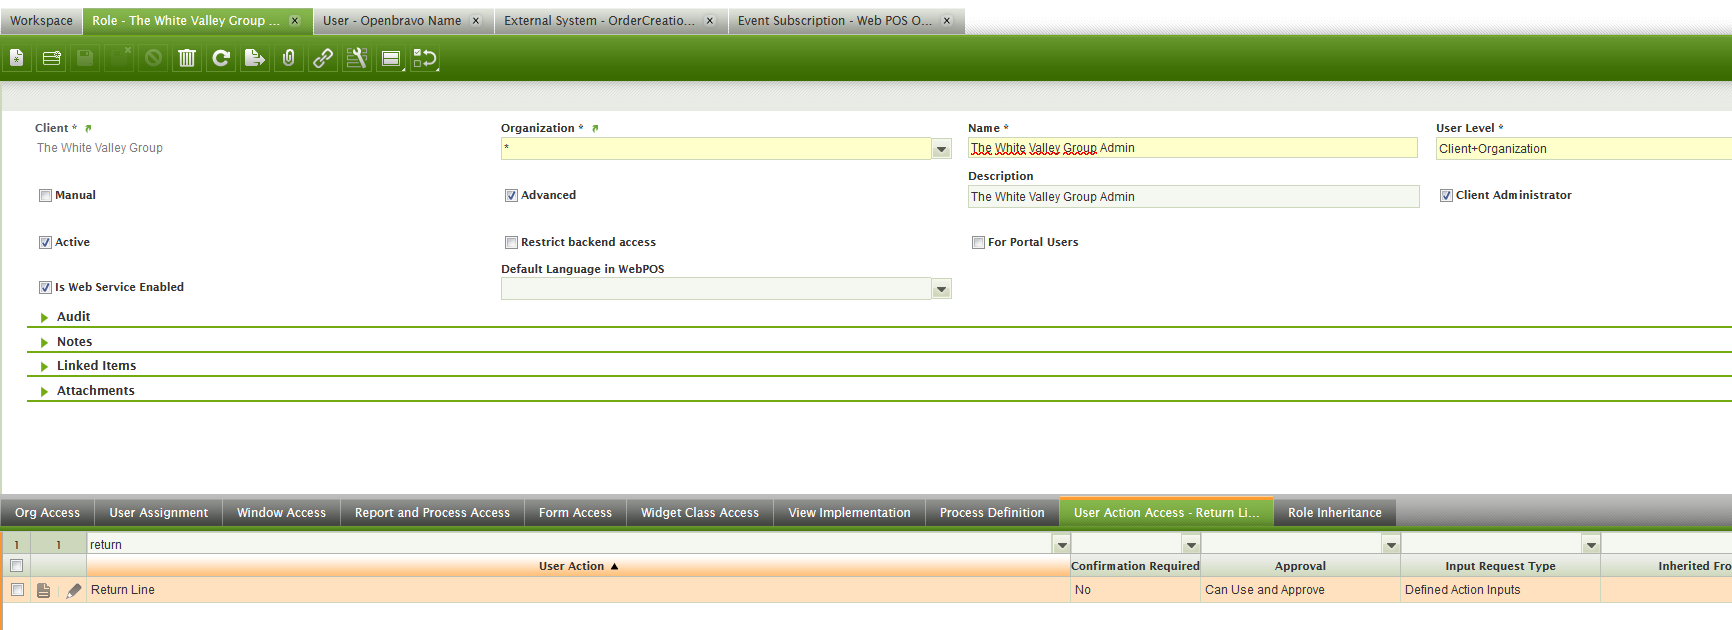Click the checkbox-and-arrow toolbar icon
This screenshot has height=630, width=1732.
point(425,58)
